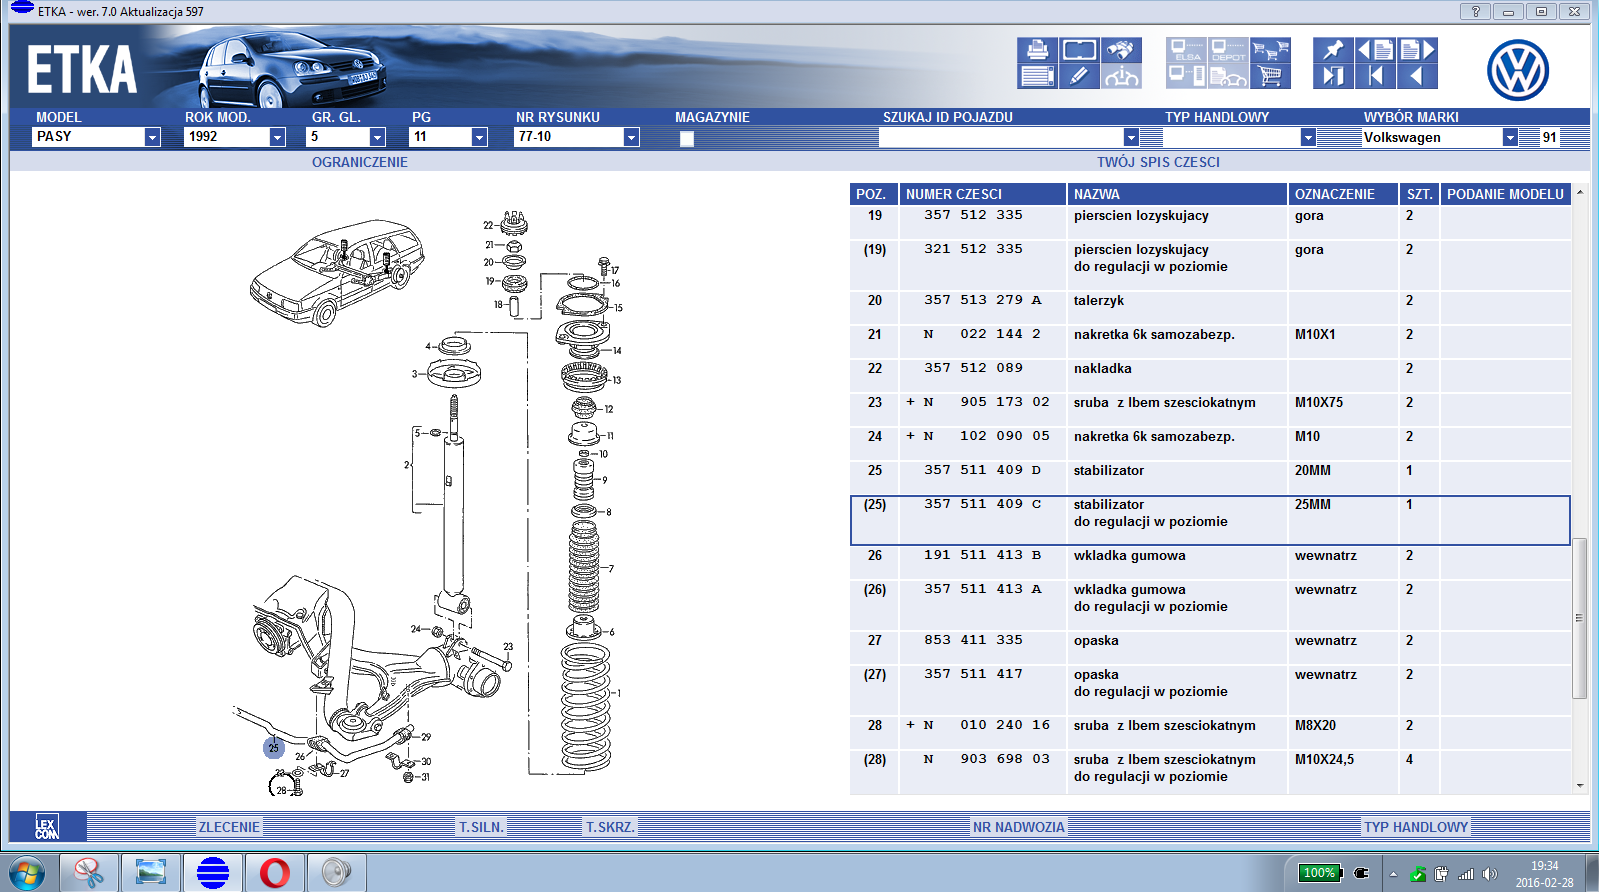Click the computer-to-server transfer icon
Viewport: 1599px width, 892px height.
click(1187, 76)
